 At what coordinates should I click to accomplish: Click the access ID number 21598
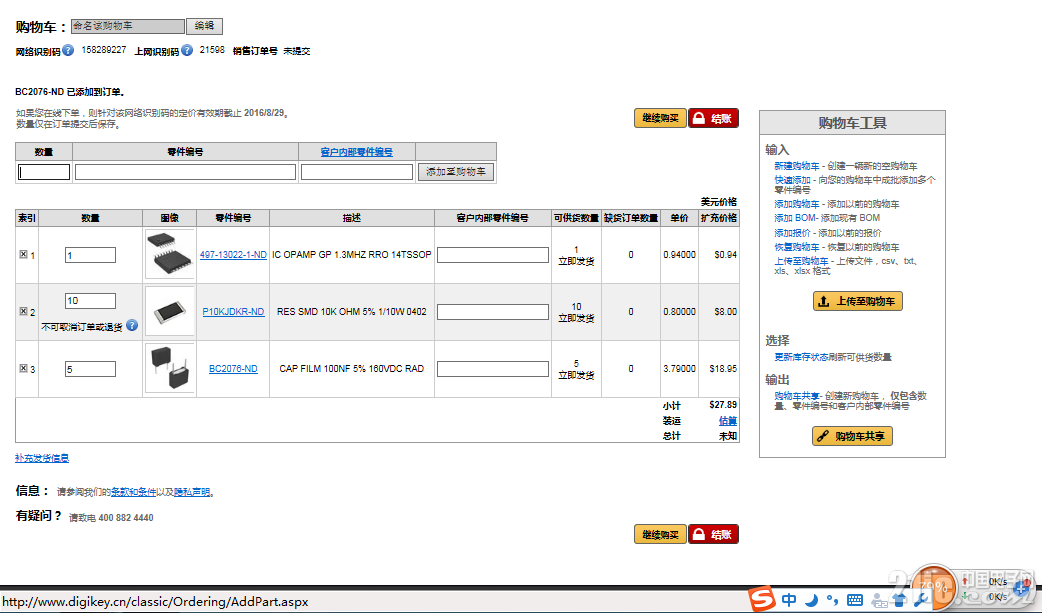[x=212, y=50]
